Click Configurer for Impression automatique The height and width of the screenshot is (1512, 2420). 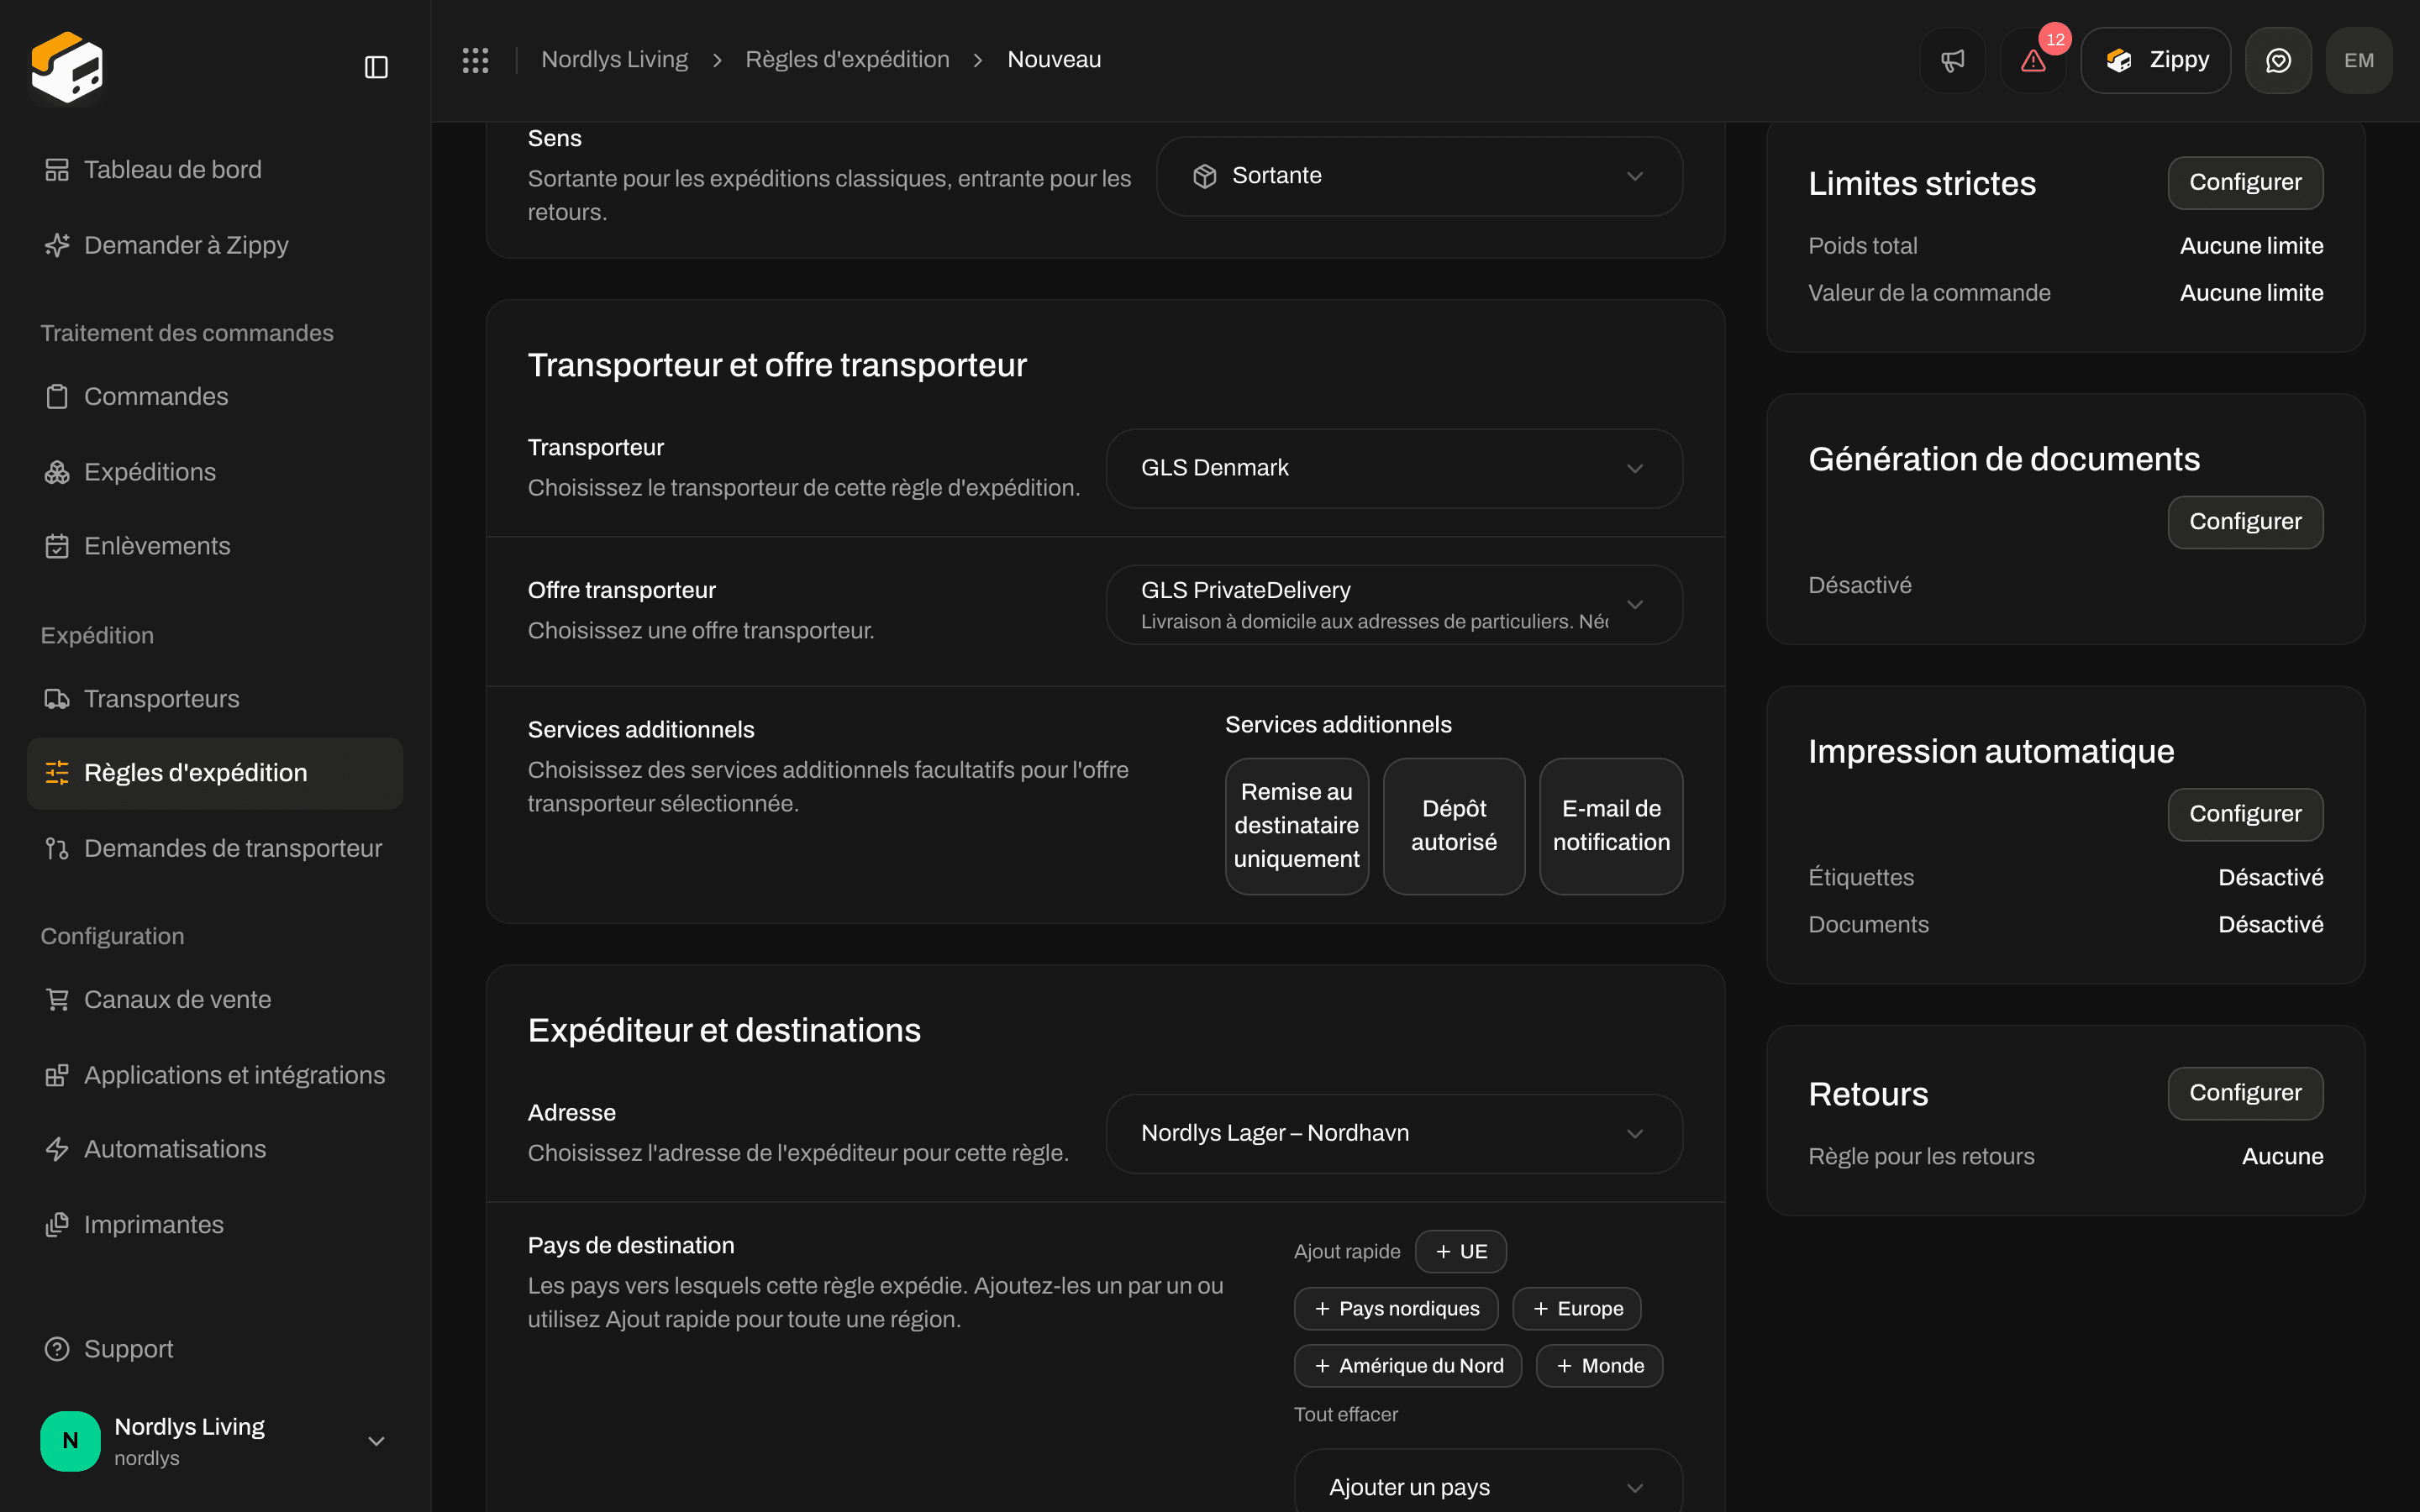click(x=2245, y=815)
